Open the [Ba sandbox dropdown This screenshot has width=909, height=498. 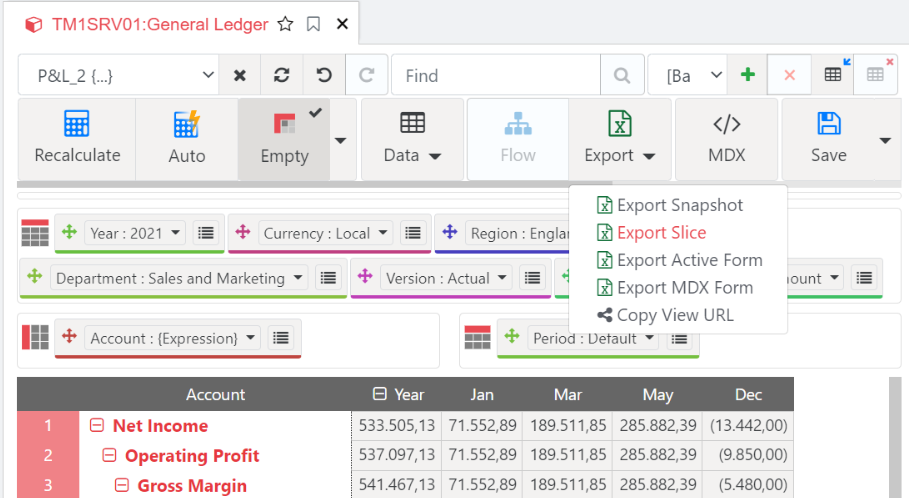(x=688, y=75)
